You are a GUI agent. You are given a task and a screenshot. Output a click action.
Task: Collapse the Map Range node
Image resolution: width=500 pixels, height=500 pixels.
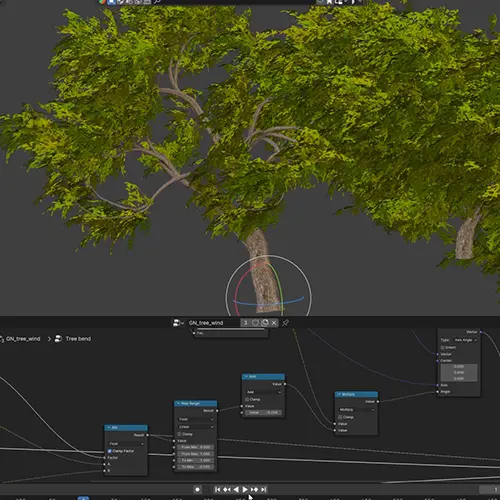[178, 403]
